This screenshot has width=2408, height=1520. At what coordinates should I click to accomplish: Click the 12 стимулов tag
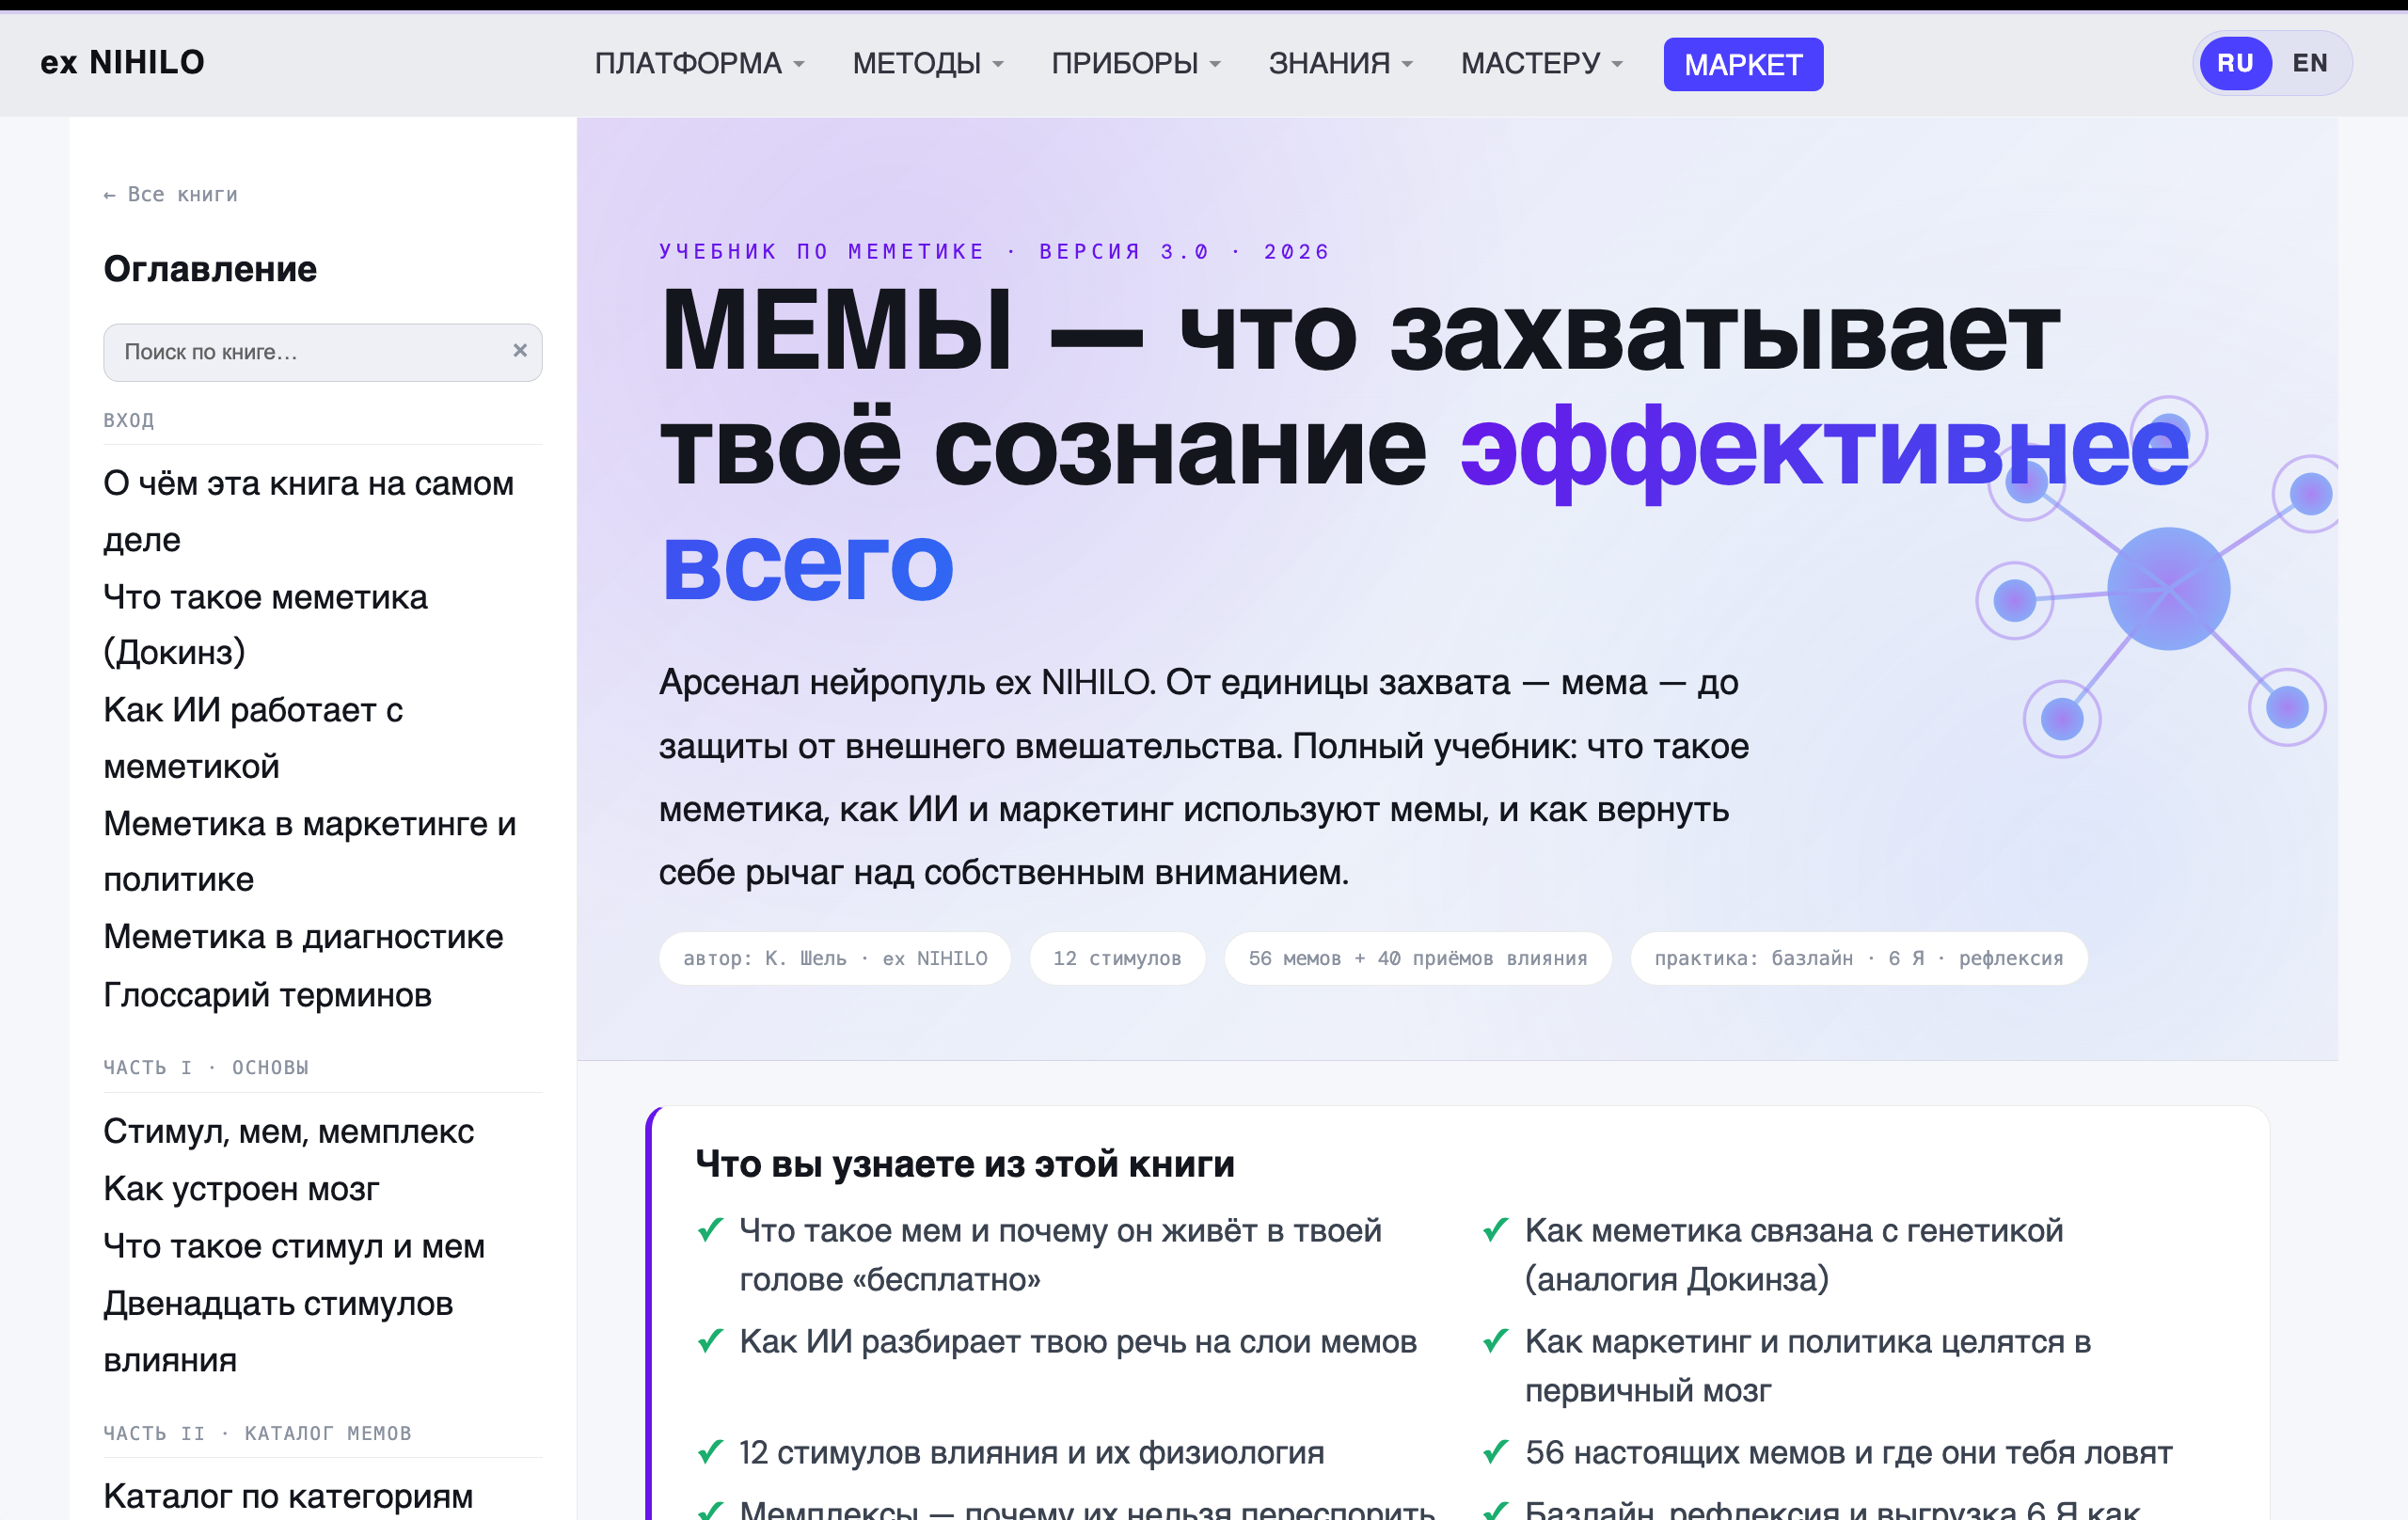click(1117, 958)
